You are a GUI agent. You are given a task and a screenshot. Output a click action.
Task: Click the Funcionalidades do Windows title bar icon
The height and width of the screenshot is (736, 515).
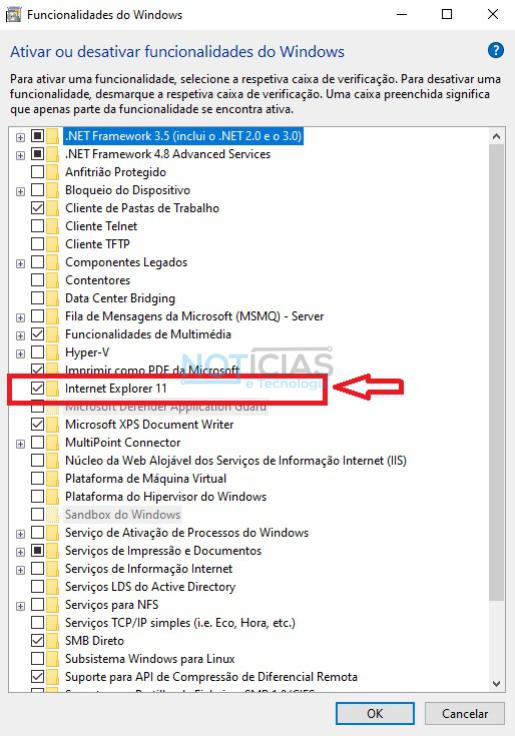(x=13, y=15)
